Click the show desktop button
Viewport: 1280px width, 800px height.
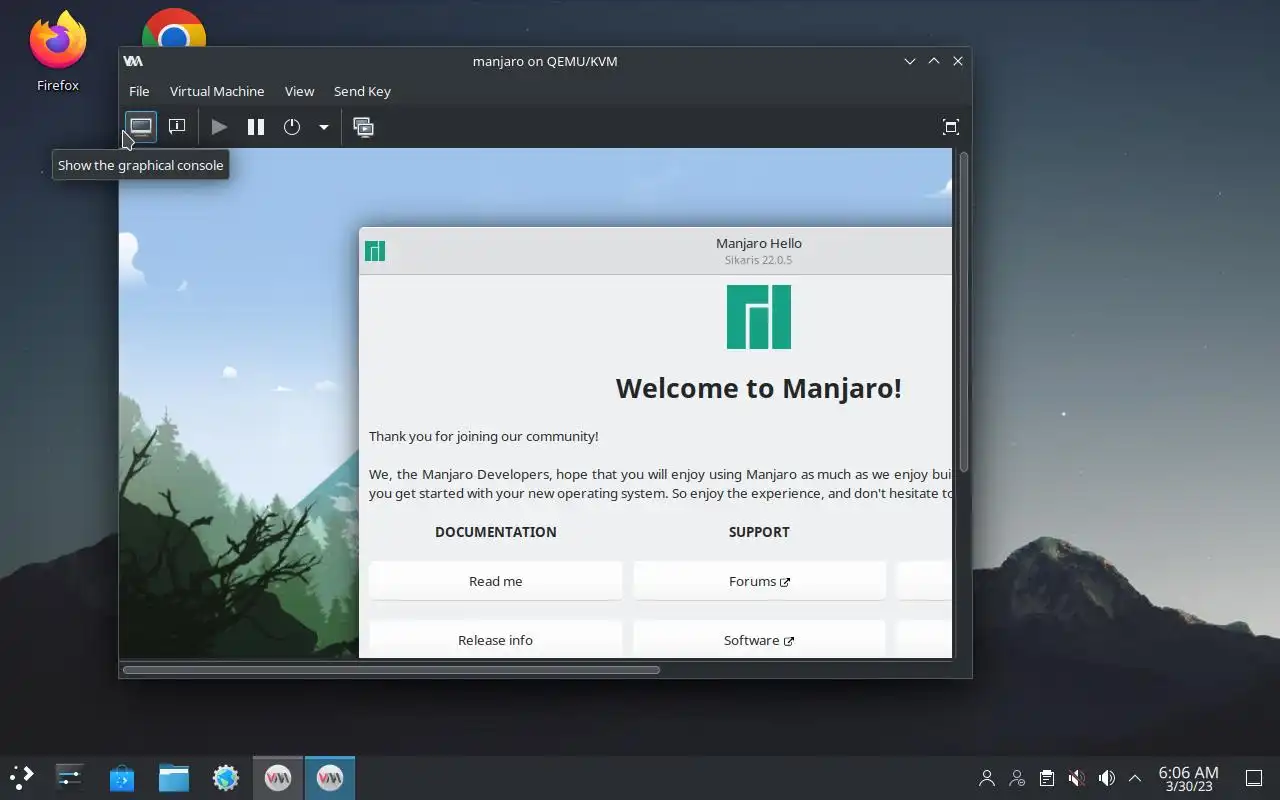point(1253,778)
